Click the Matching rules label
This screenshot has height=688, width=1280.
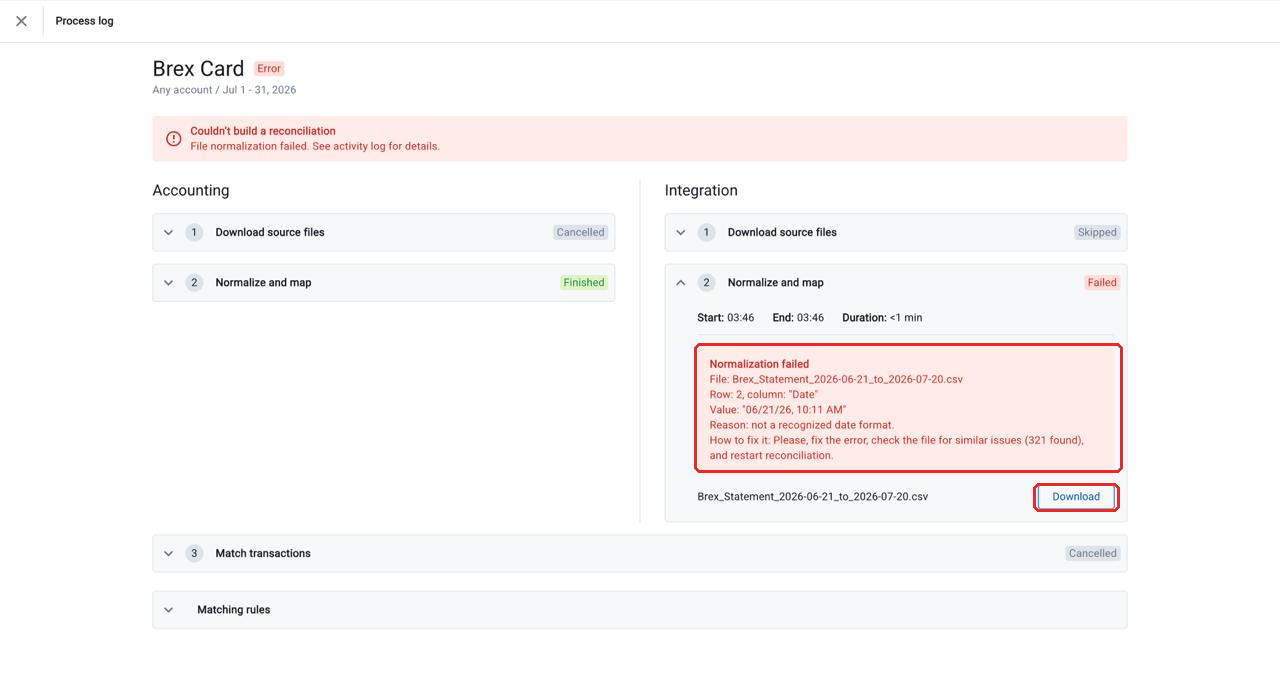[234, 610]
